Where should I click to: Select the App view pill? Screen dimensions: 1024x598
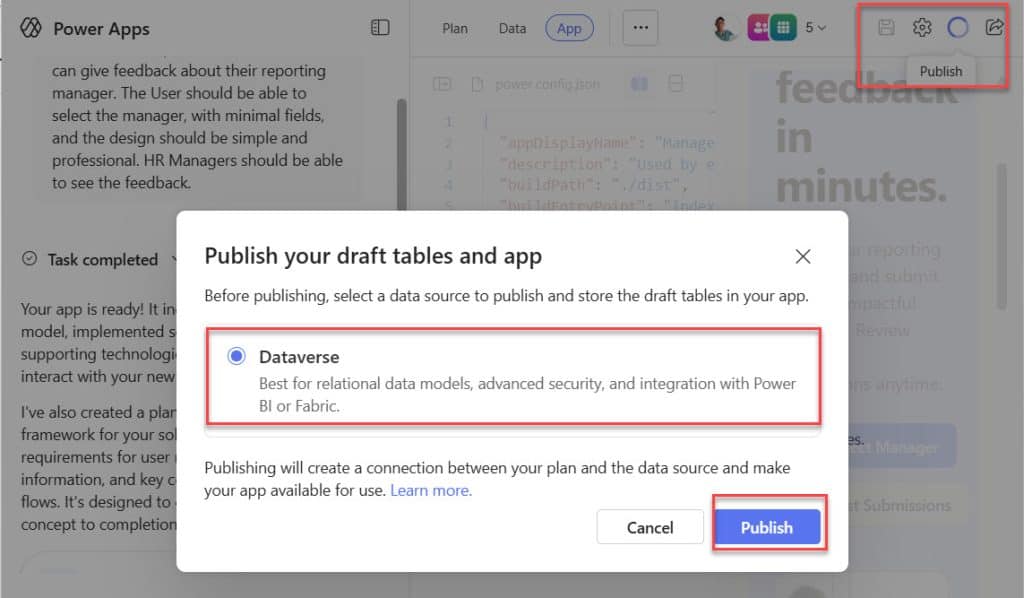click(569, 29)
